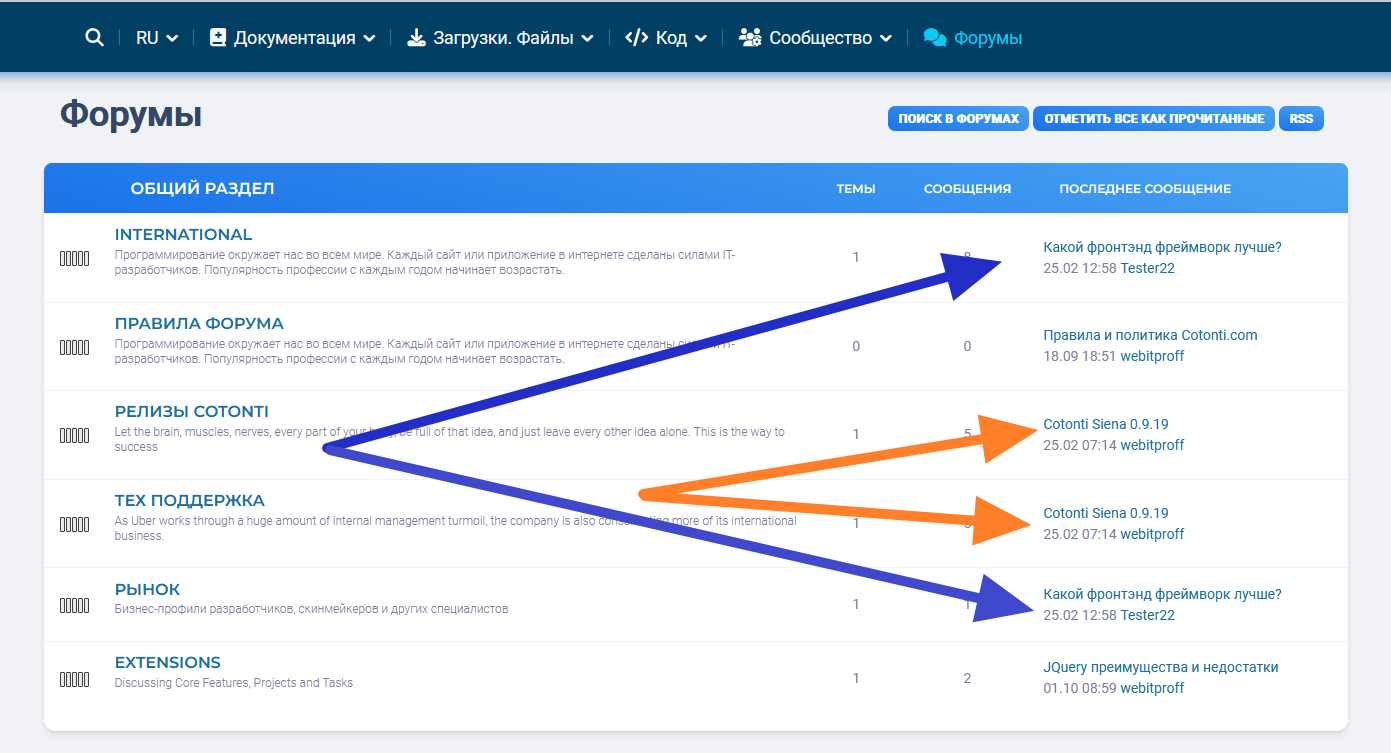
Task: Click the Документация book icon
Action: click(218, 38)
